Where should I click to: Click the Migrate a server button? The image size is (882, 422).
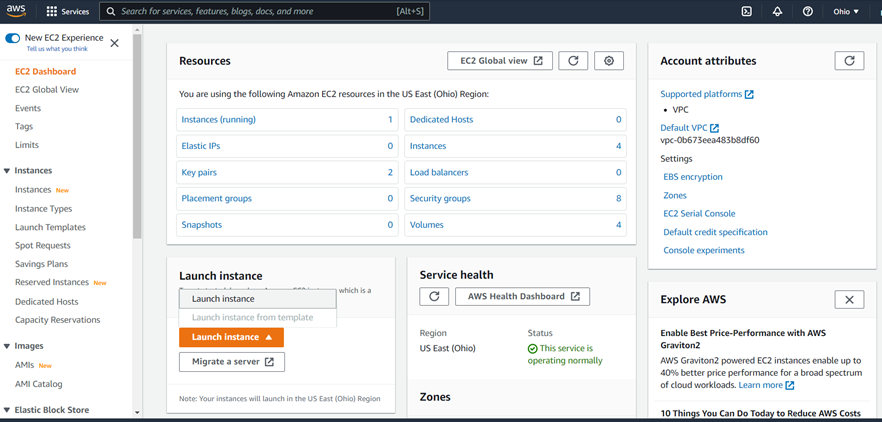(232, 362)
